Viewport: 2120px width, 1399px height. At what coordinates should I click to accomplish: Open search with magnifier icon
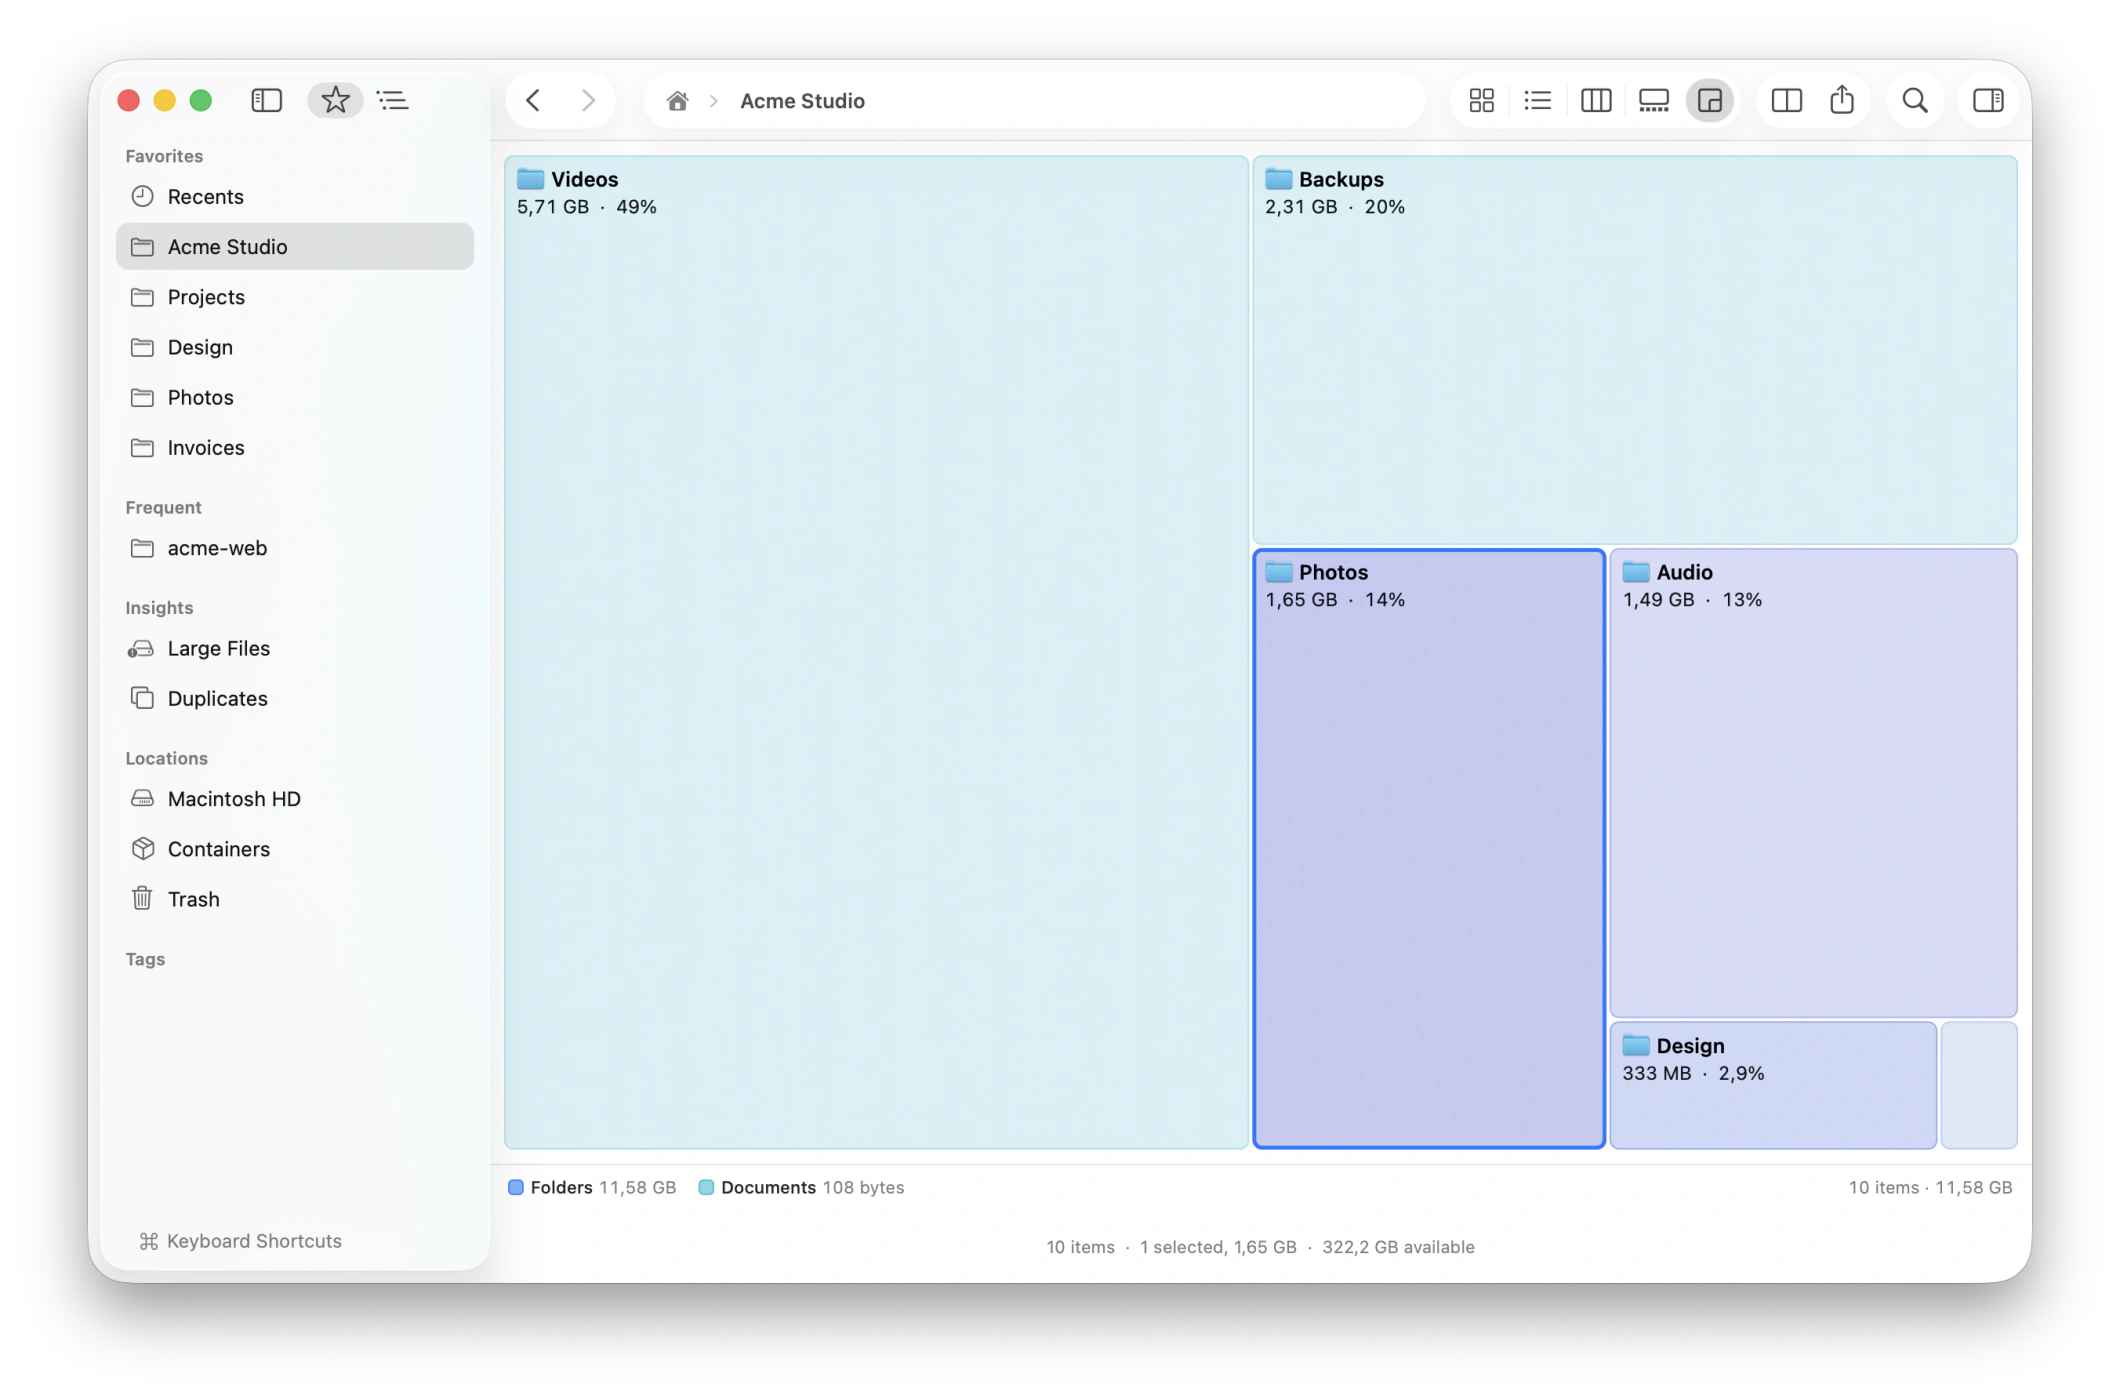pos(1915,100)
